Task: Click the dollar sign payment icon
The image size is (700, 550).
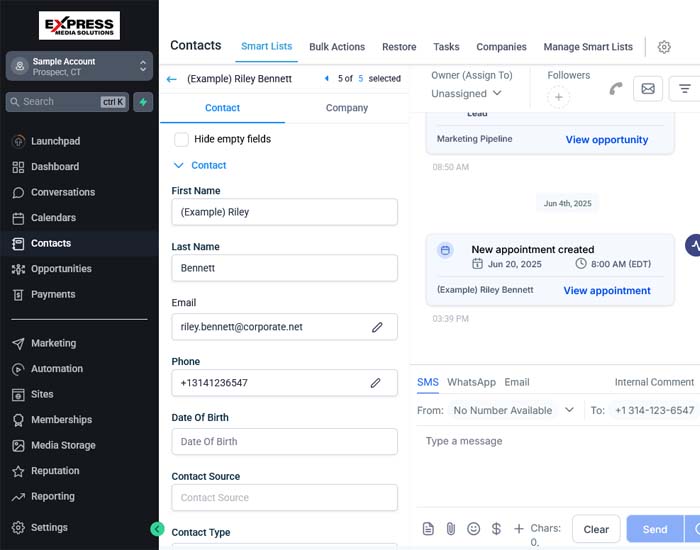Action: [x=496, y=529]
